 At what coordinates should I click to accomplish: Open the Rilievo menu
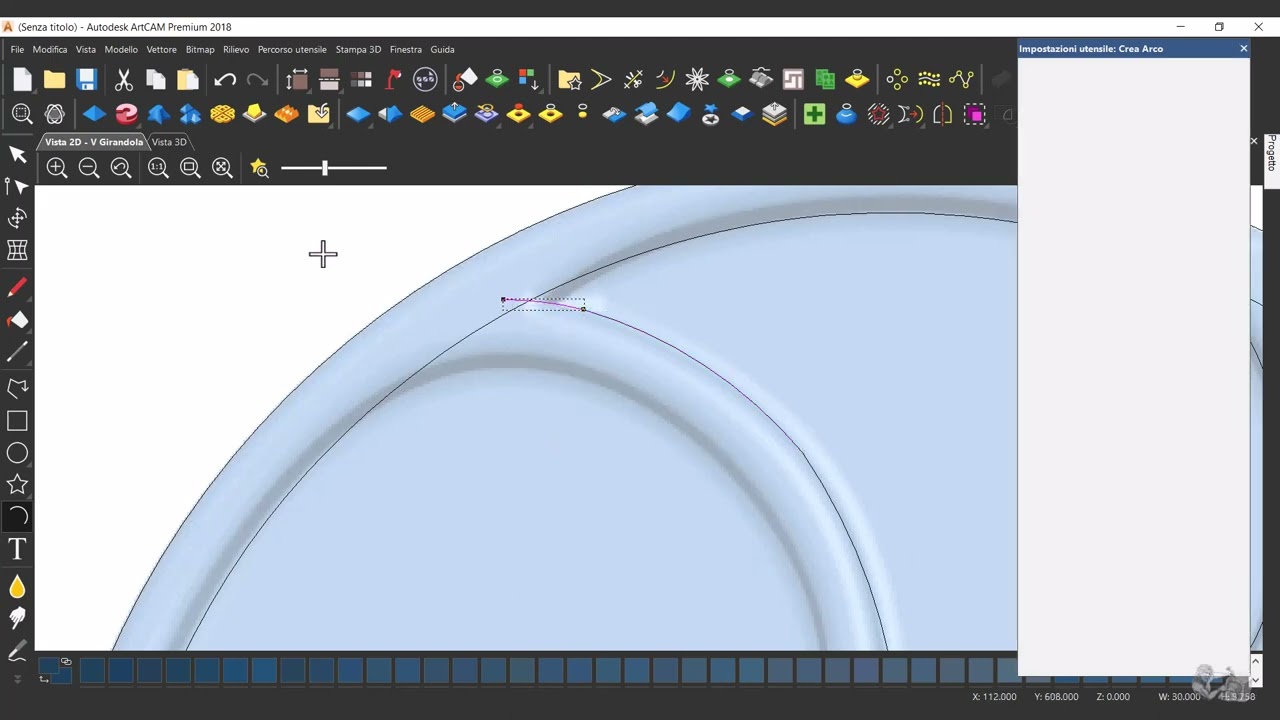(x=236, y=49)
